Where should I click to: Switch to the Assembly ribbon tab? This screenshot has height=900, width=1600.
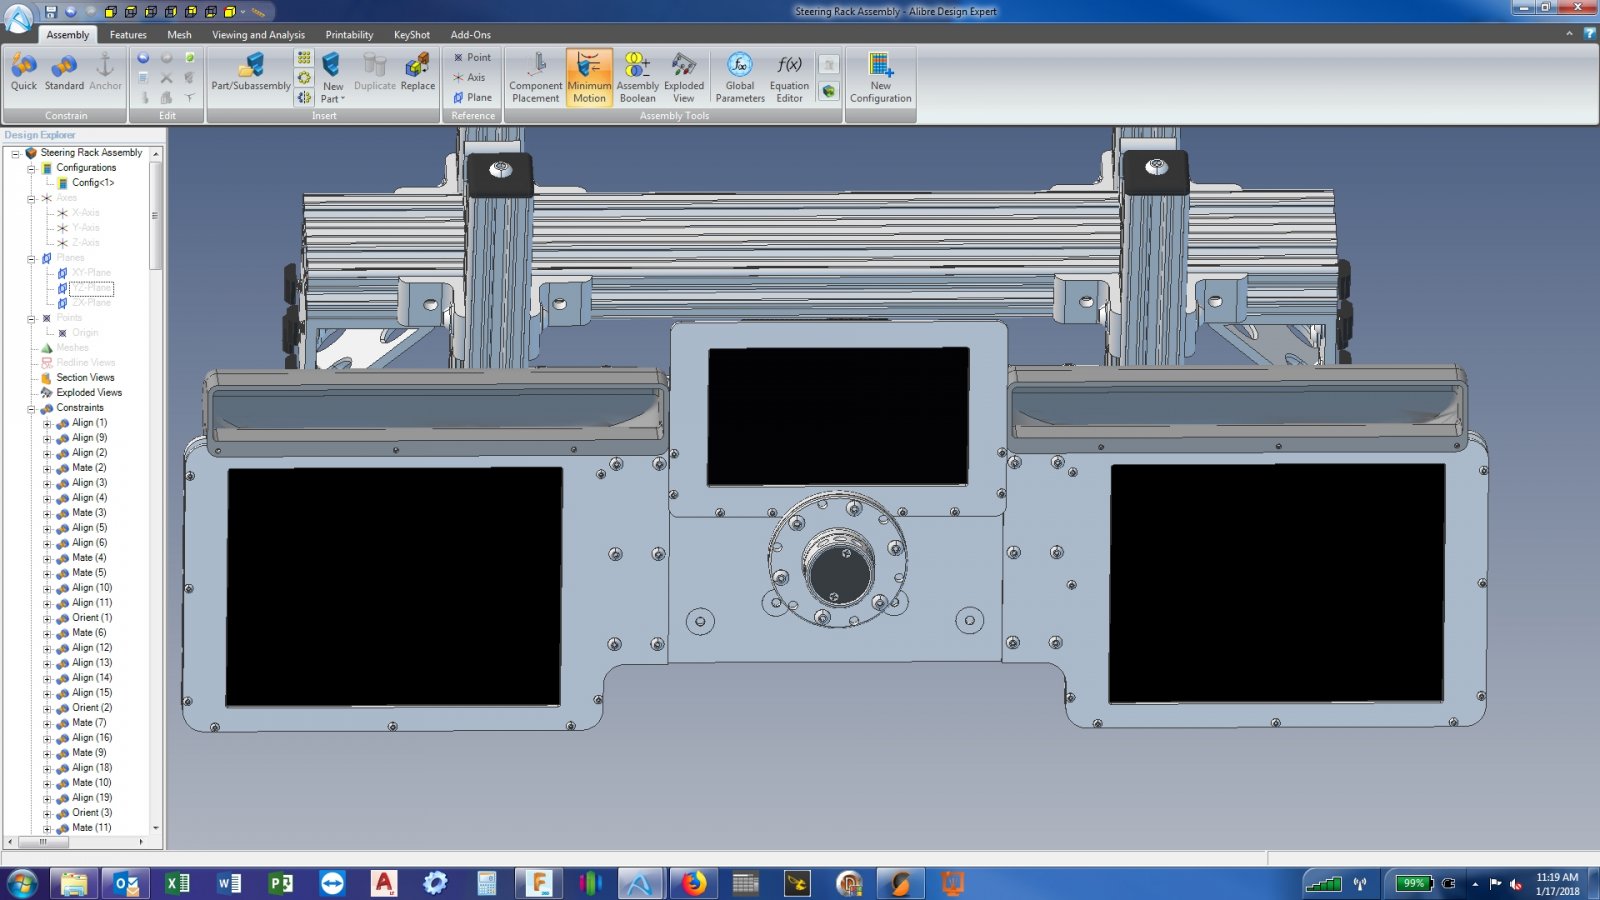[x=68, y=35]
